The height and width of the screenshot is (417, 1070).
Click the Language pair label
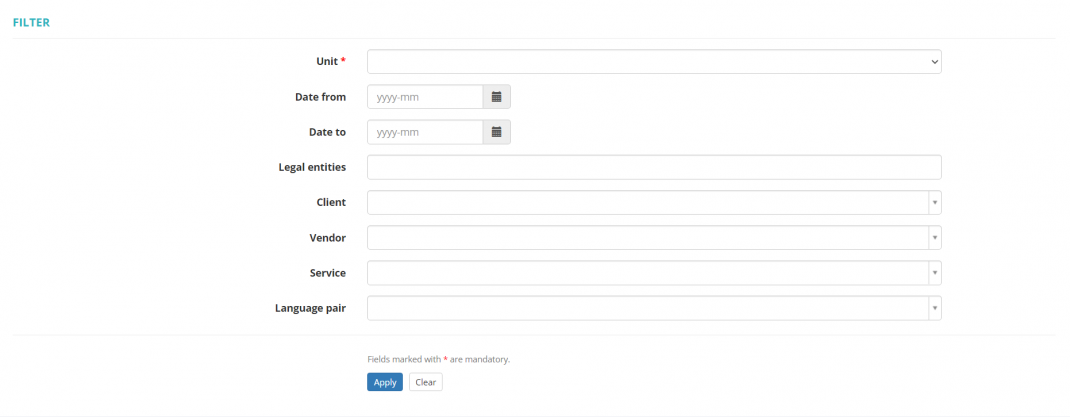point(310,308)
